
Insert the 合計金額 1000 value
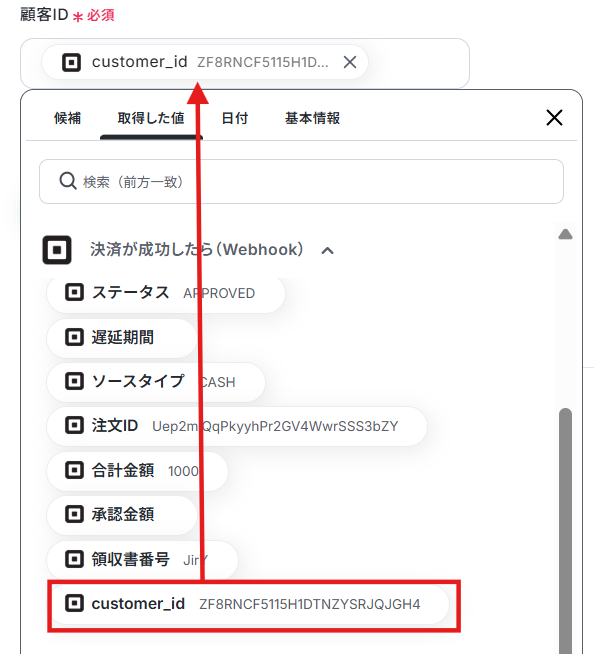(137, 471)
